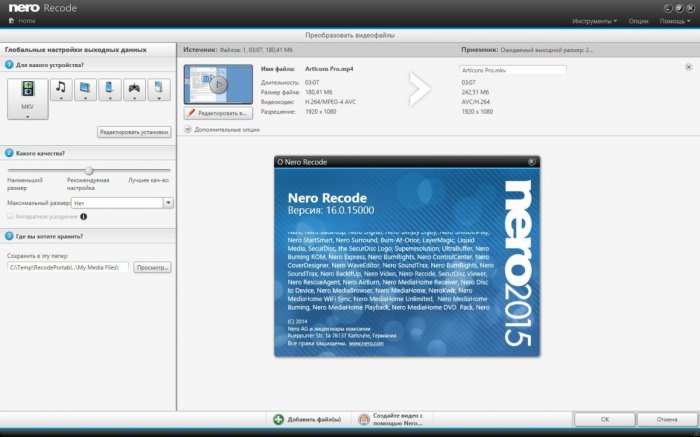Viewport: 700px width, 437px height.
Task: Choose the music note audio device category
Action: (61, 90)
